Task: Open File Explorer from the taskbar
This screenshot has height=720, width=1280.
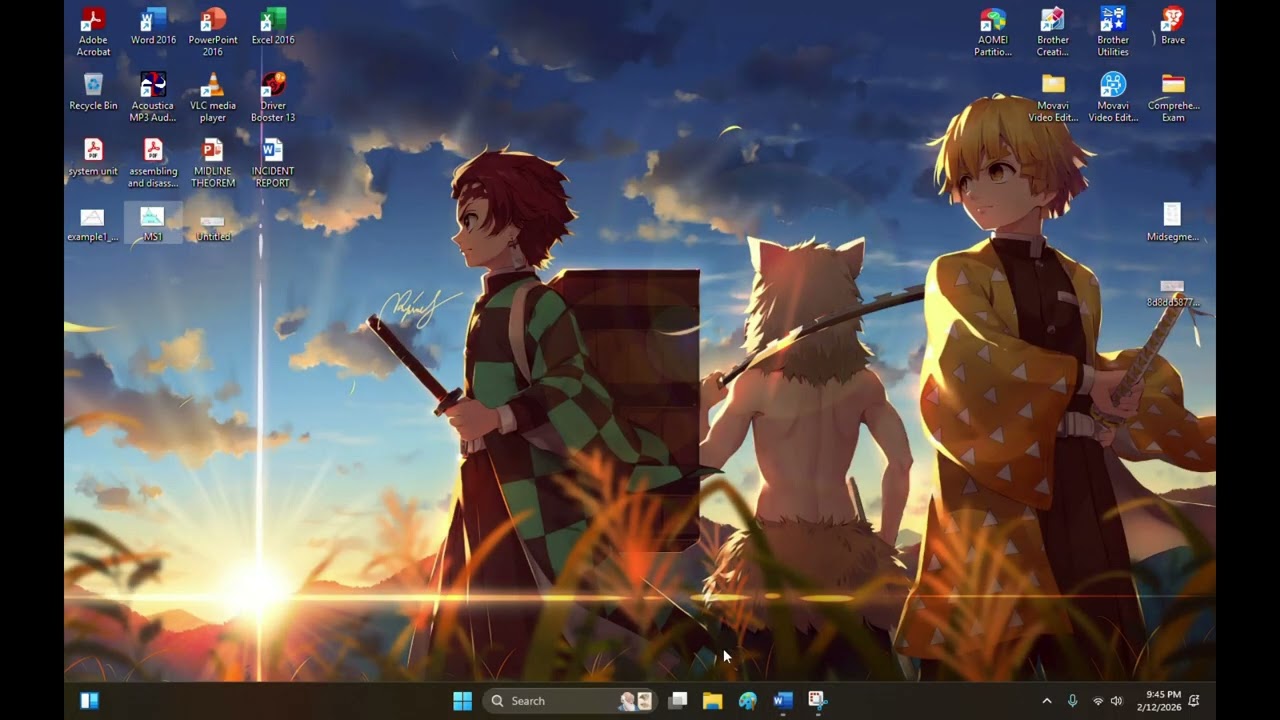Action: 712,701
